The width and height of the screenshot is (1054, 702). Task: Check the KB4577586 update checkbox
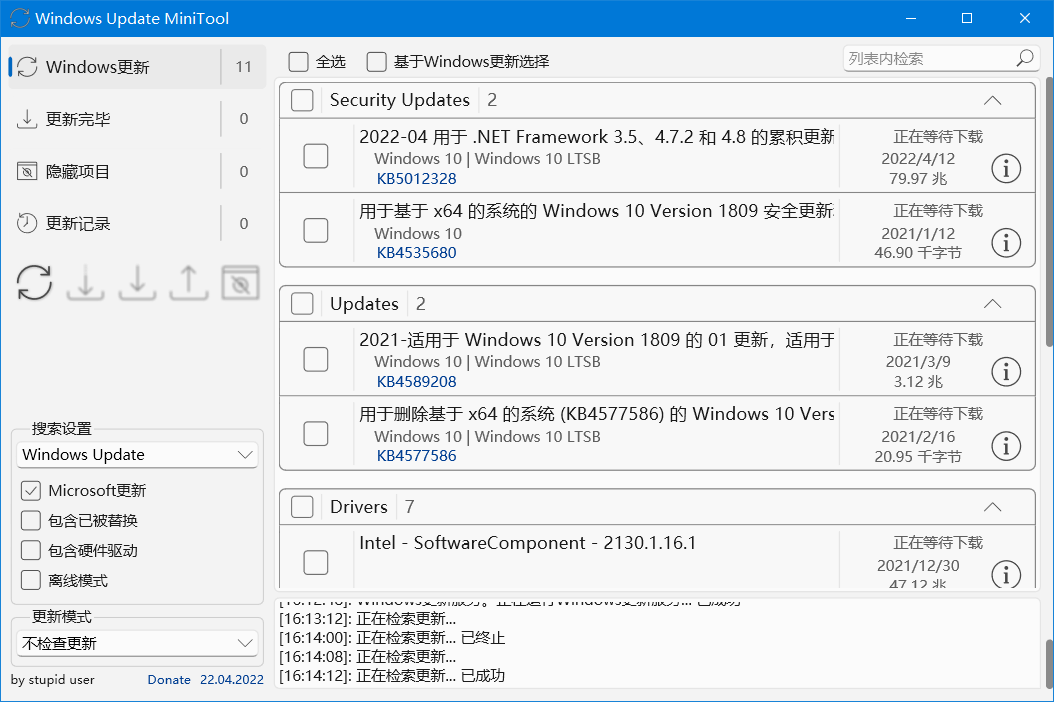(316, 434)
